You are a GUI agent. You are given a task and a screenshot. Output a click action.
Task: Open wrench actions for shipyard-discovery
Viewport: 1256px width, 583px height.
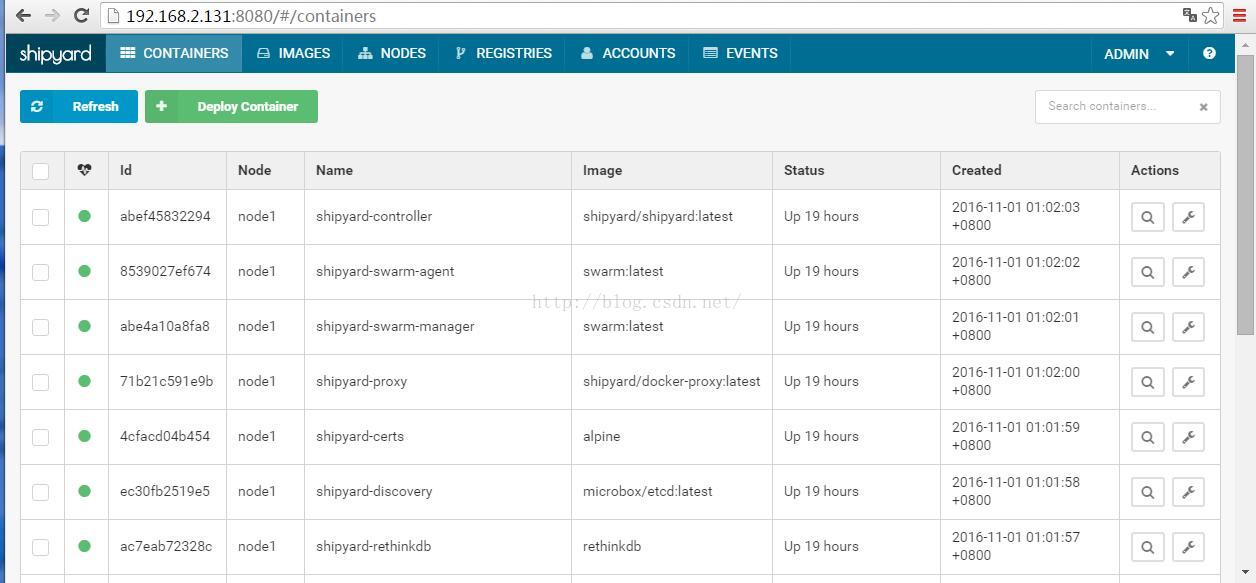coord(1188,492)
